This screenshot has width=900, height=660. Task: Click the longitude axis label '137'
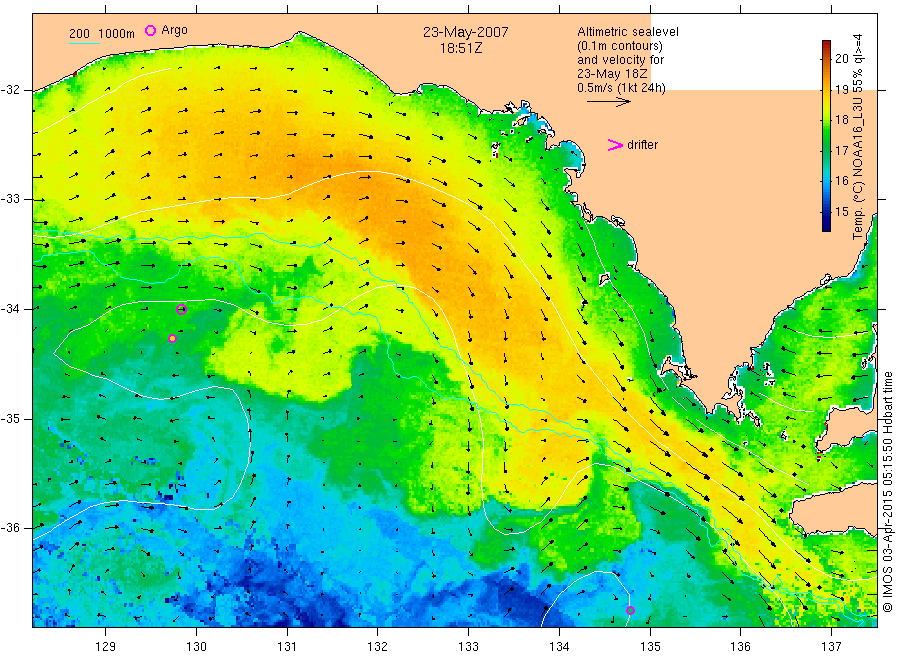point(831,647)
